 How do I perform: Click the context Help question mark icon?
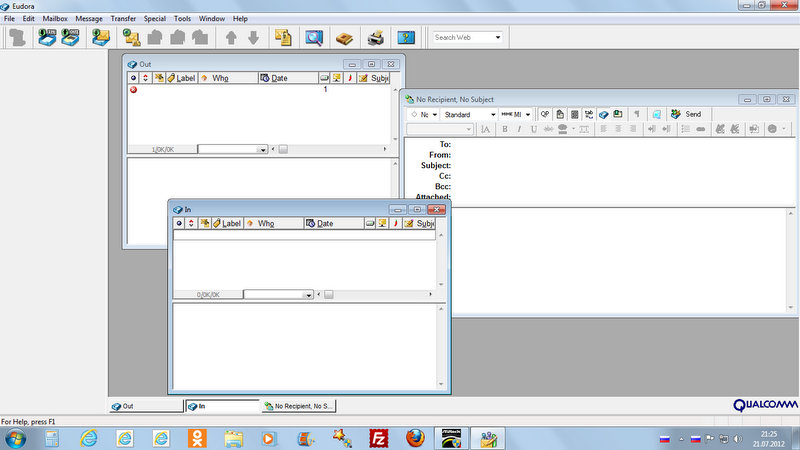406,37
